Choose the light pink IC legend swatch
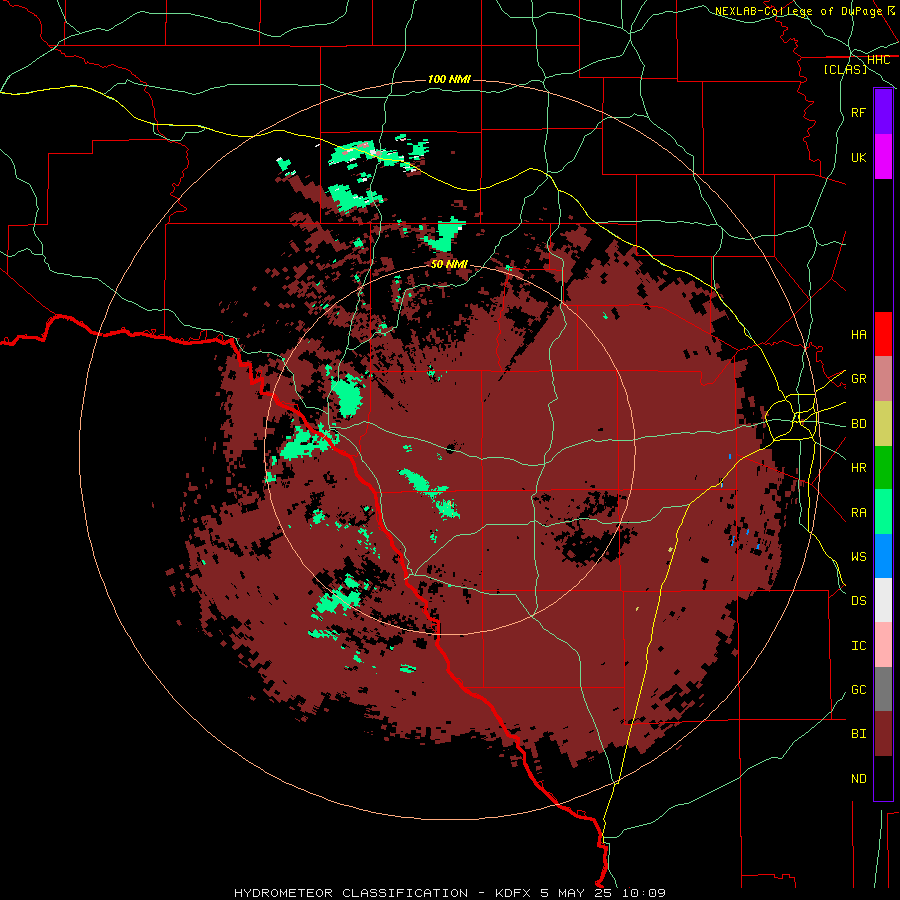 click(x=883, y=645)
